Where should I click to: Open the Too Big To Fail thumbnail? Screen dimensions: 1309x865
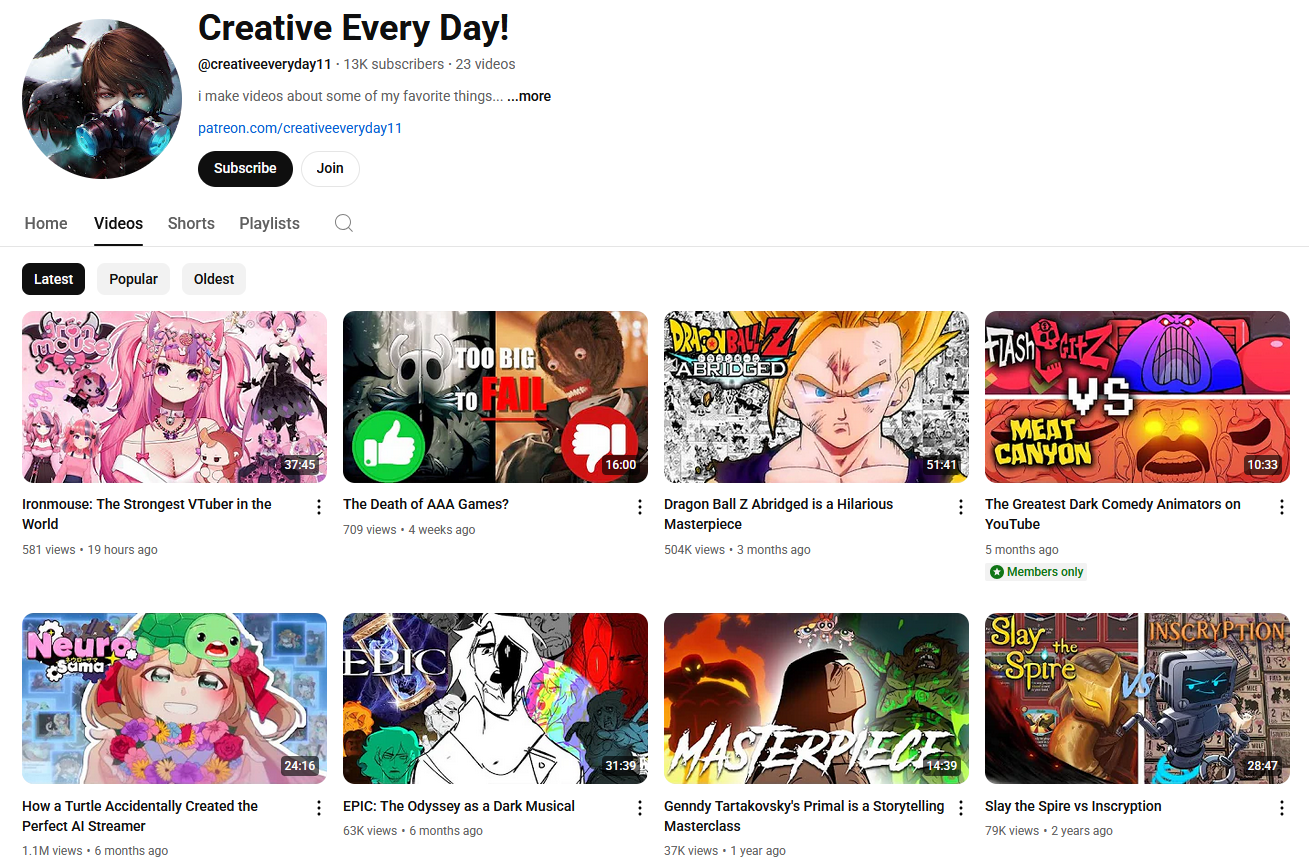point(495,397)
